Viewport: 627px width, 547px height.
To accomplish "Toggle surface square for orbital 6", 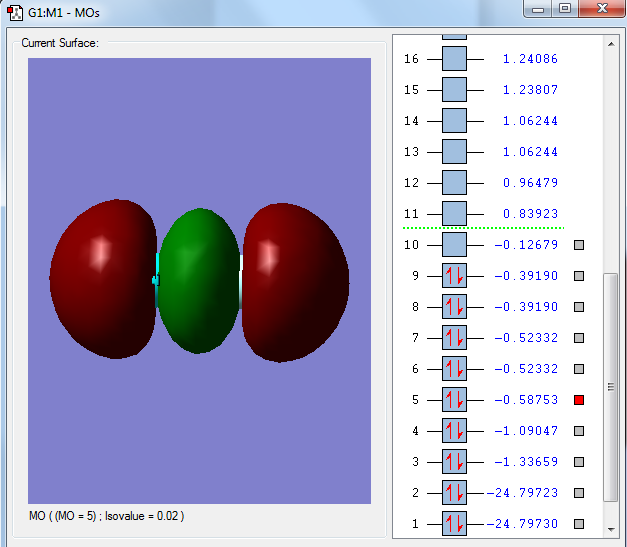I will (x=579, y=369).
